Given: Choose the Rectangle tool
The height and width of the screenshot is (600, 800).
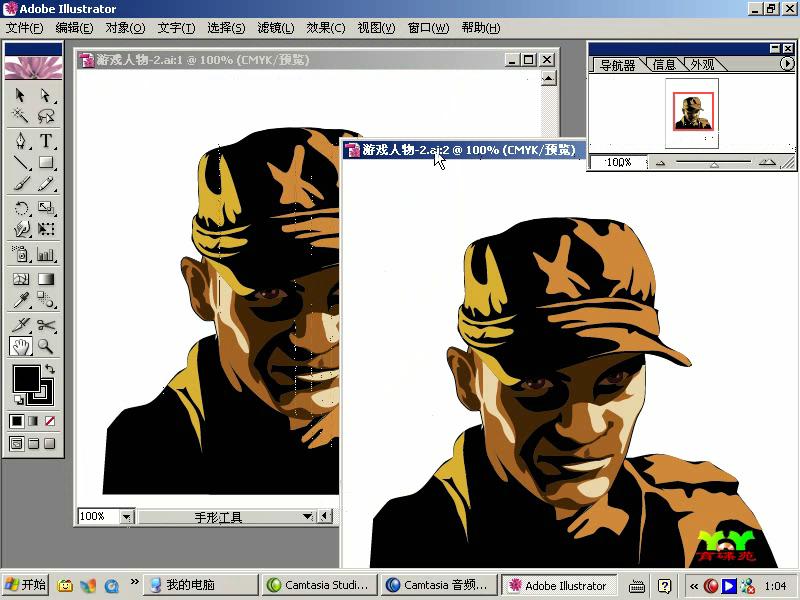Looking at the screenshot, I should click(x=45, y=162).
